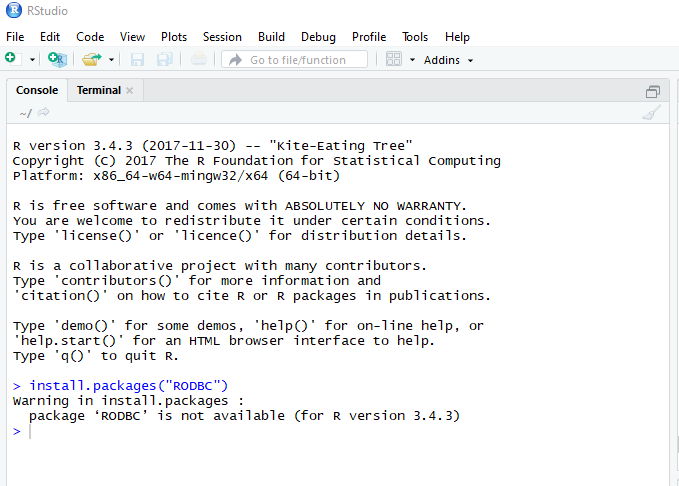Open the Profile menu
This screenshot has height=486, width=679.
coord(369,37)
